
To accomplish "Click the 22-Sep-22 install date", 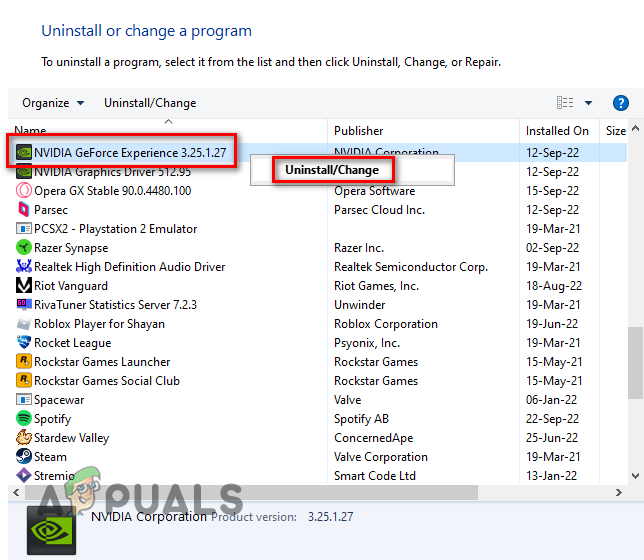I will 552,419.
